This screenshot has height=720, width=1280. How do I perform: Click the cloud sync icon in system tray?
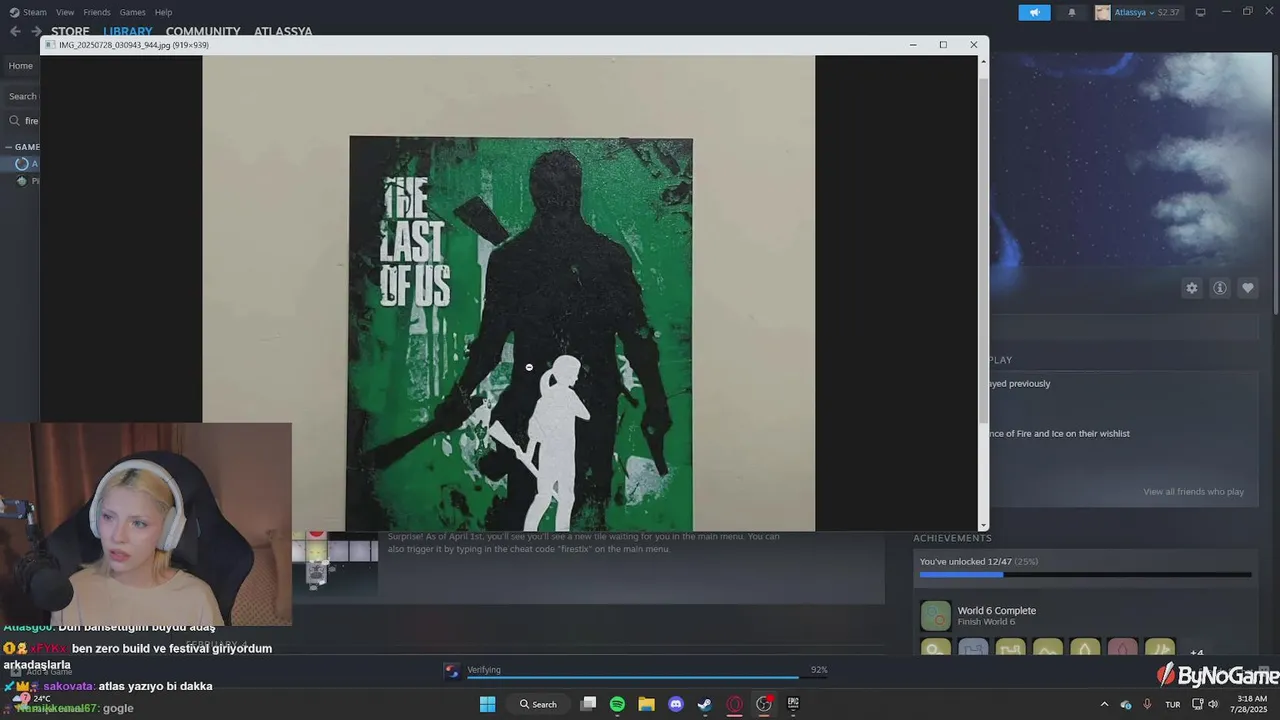(x=1126, y=704)
